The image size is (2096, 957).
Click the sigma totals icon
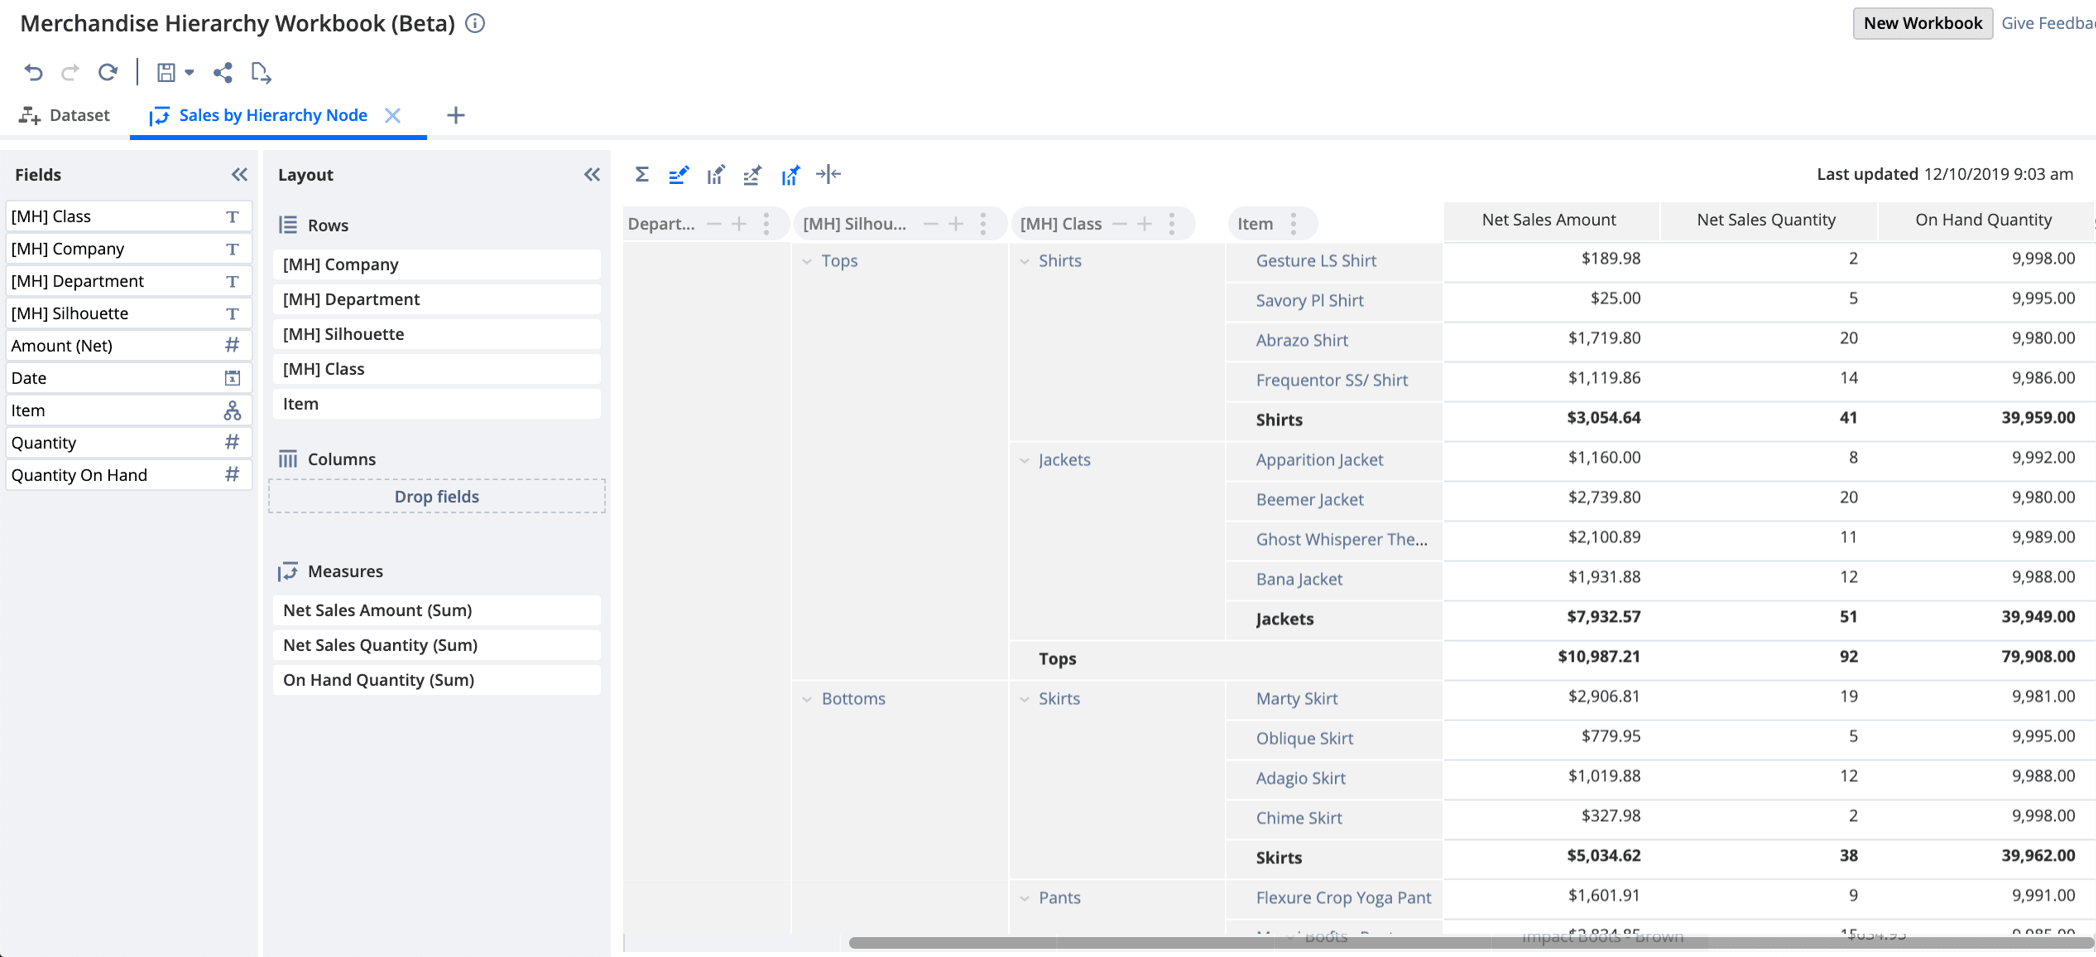(x=642, y=174)
